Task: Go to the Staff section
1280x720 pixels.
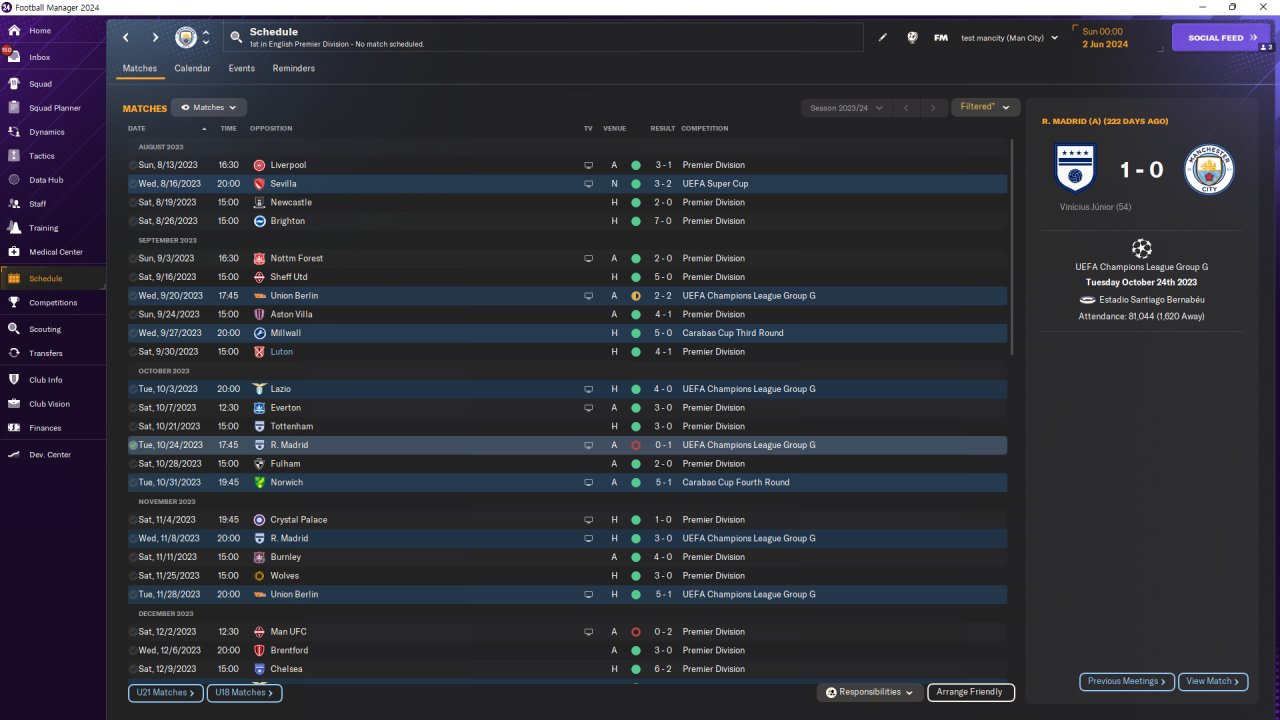Action: 38,204
